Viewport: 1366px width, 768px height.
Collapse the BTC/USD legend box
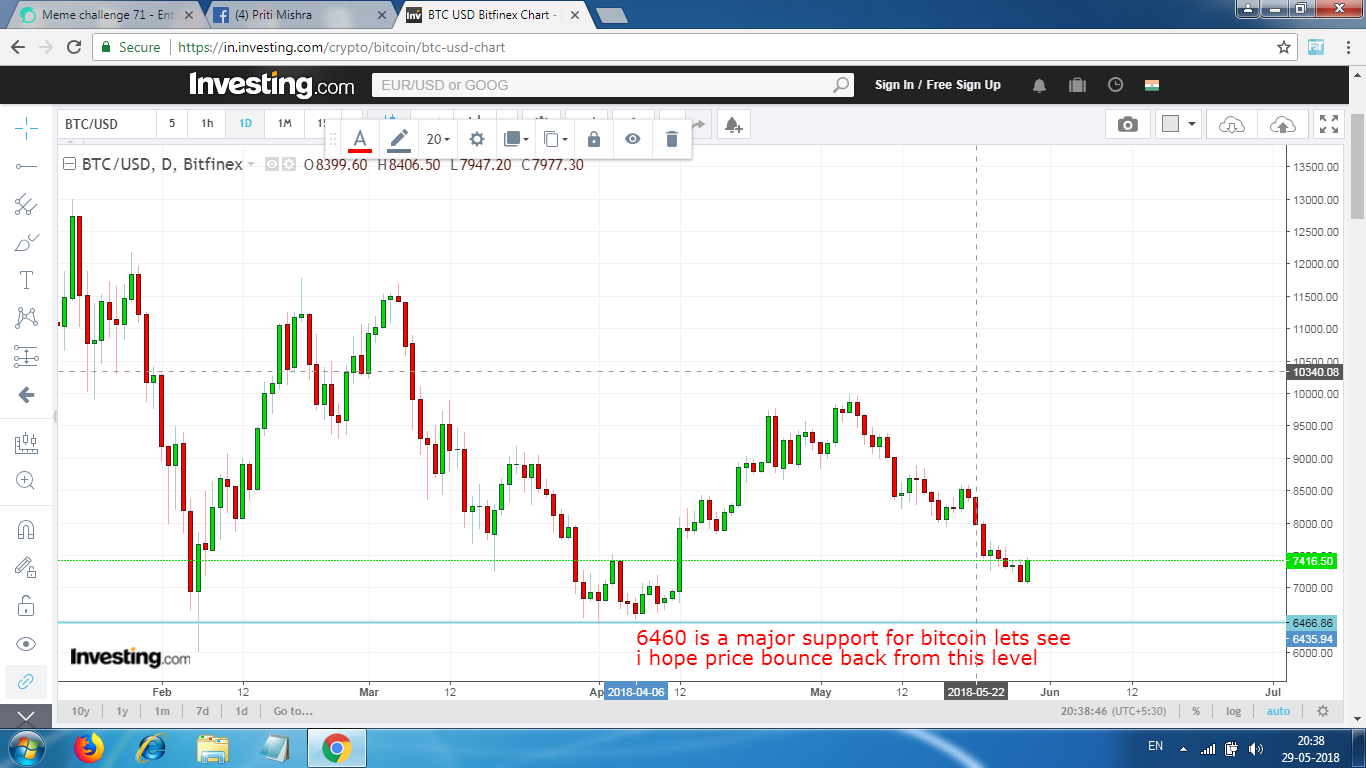pyautogui.click(x=69, y=164)
